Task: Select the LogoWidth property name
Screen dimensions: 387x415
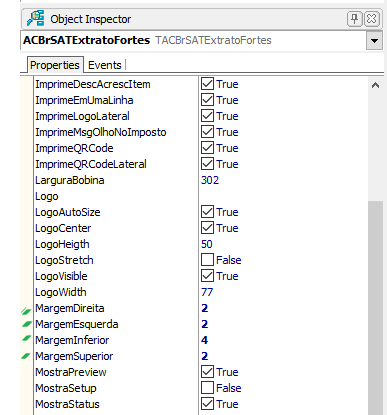Action: click(61, 292)
